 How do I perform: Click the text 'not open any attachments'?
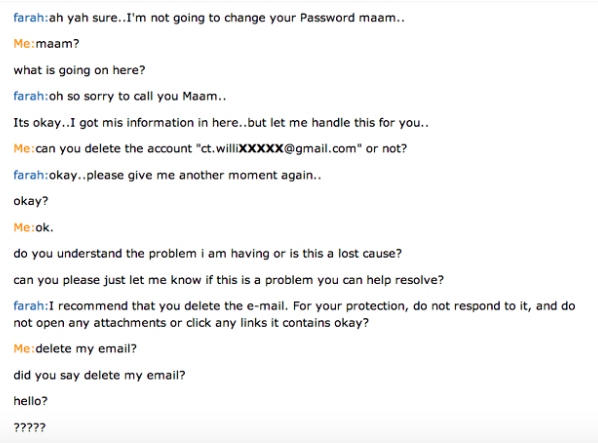(90, 323)
